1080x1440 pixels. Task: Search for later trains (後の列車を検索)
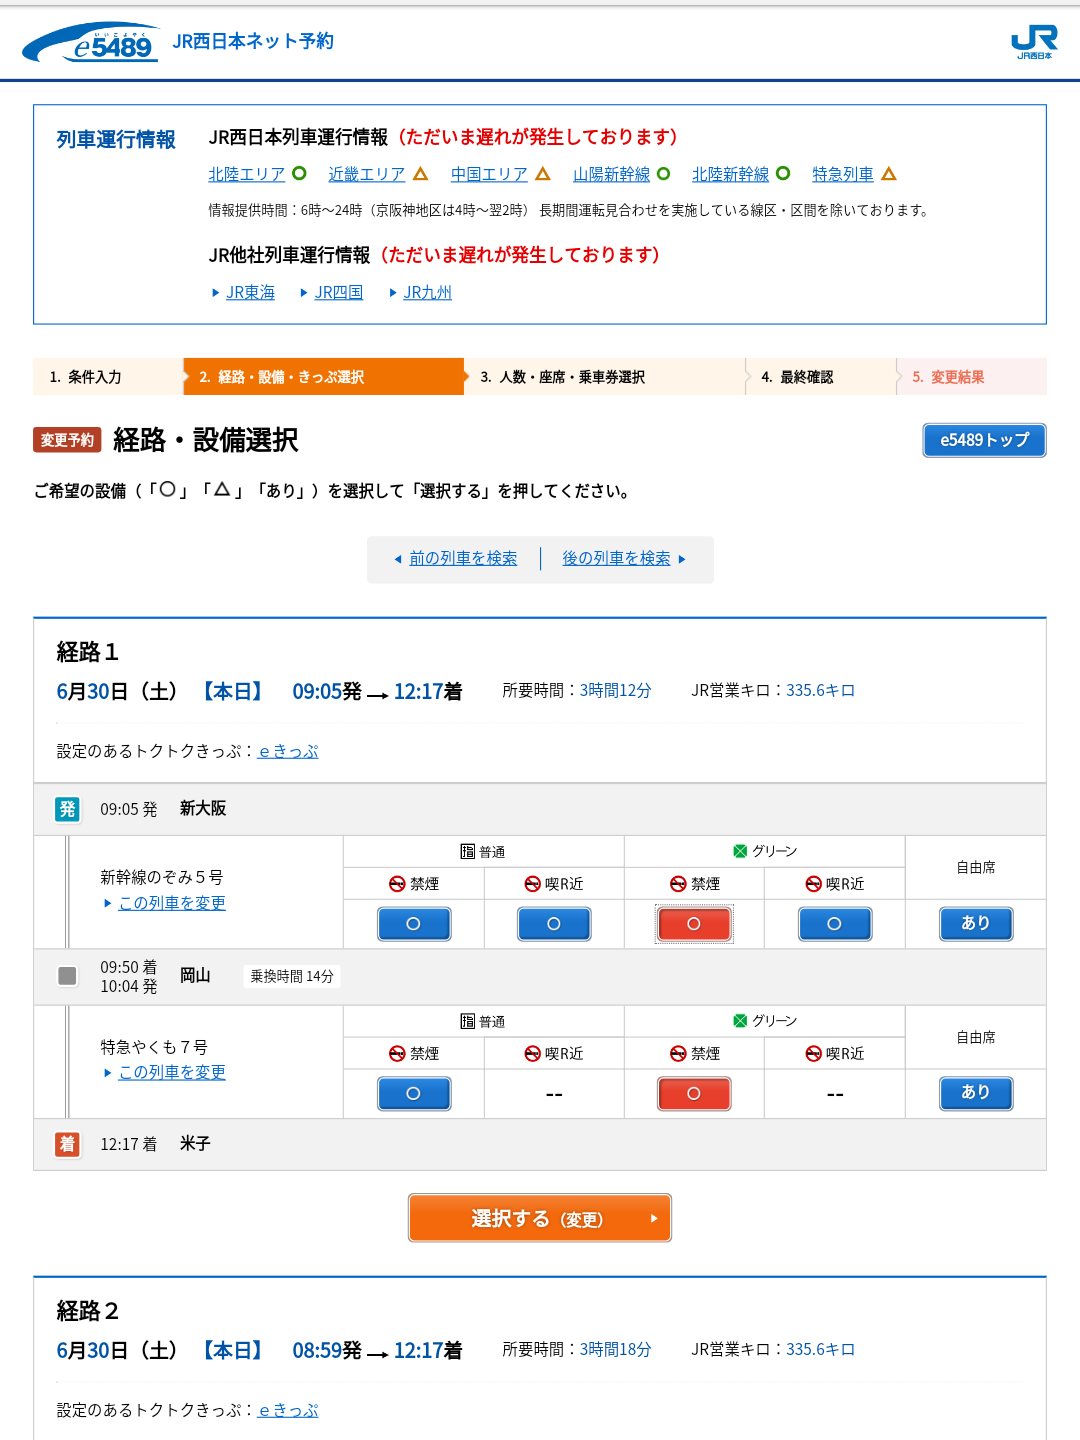(616, 558)
